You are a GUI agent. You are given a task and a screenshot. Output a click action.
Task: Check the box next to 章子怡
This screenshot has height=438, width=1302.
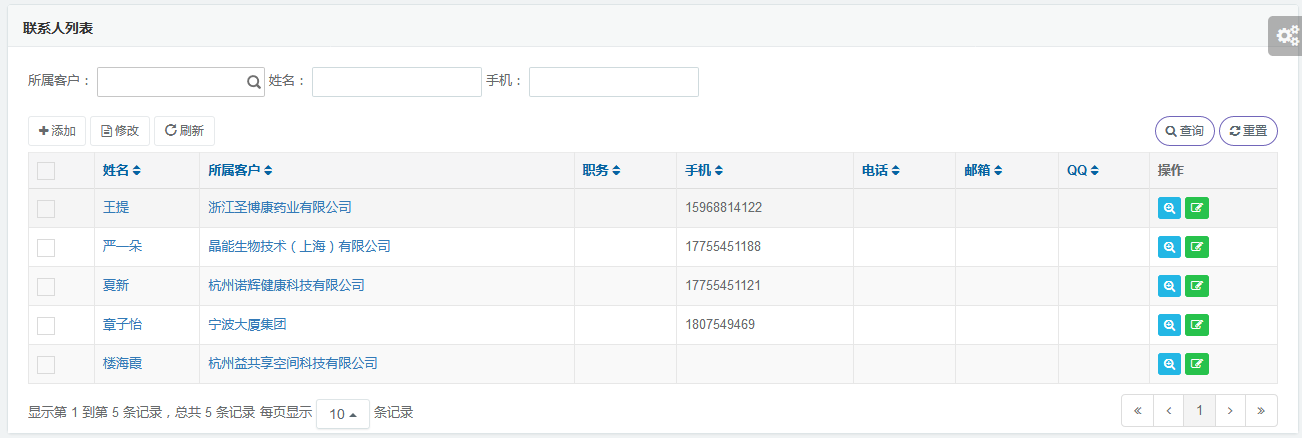[x=46, y=325]
